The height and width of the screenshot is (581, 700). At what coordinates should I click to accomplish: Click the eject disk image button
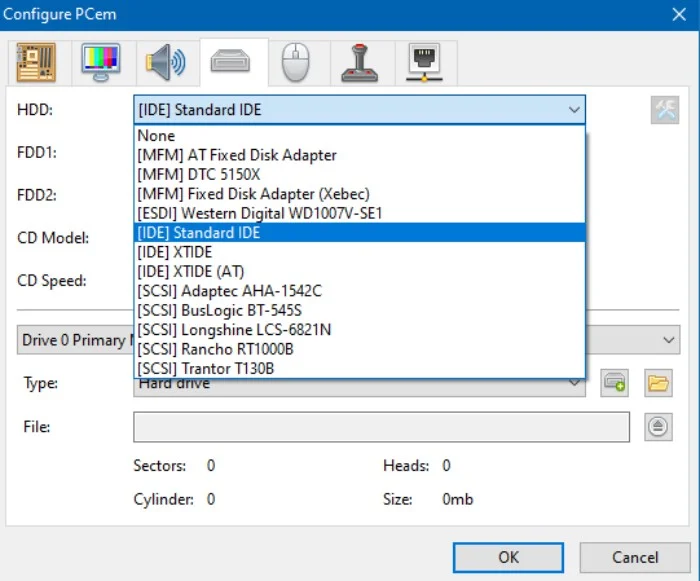(657, 427)
